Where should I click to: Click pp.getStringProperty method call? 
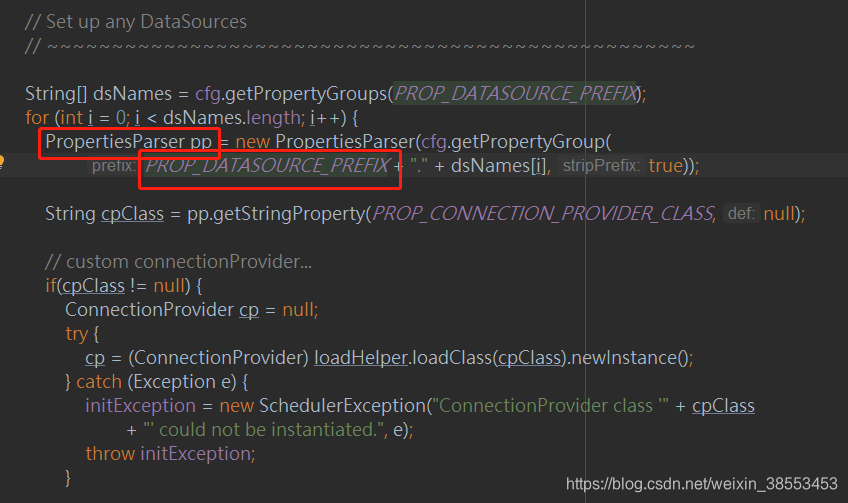point(276,214)
